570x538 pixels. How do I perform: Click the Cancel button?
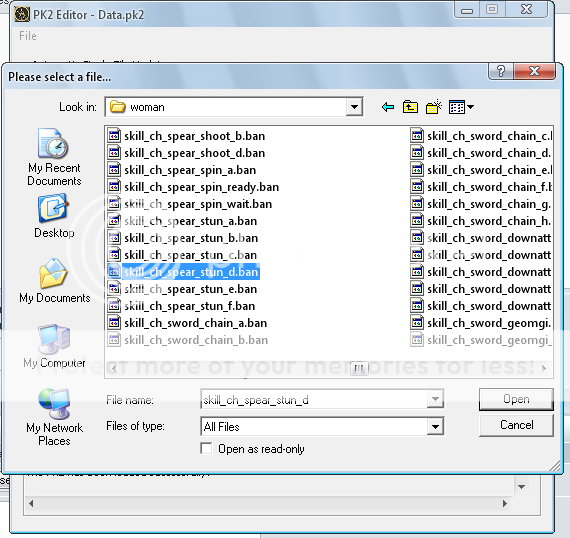tap(516, 425)
